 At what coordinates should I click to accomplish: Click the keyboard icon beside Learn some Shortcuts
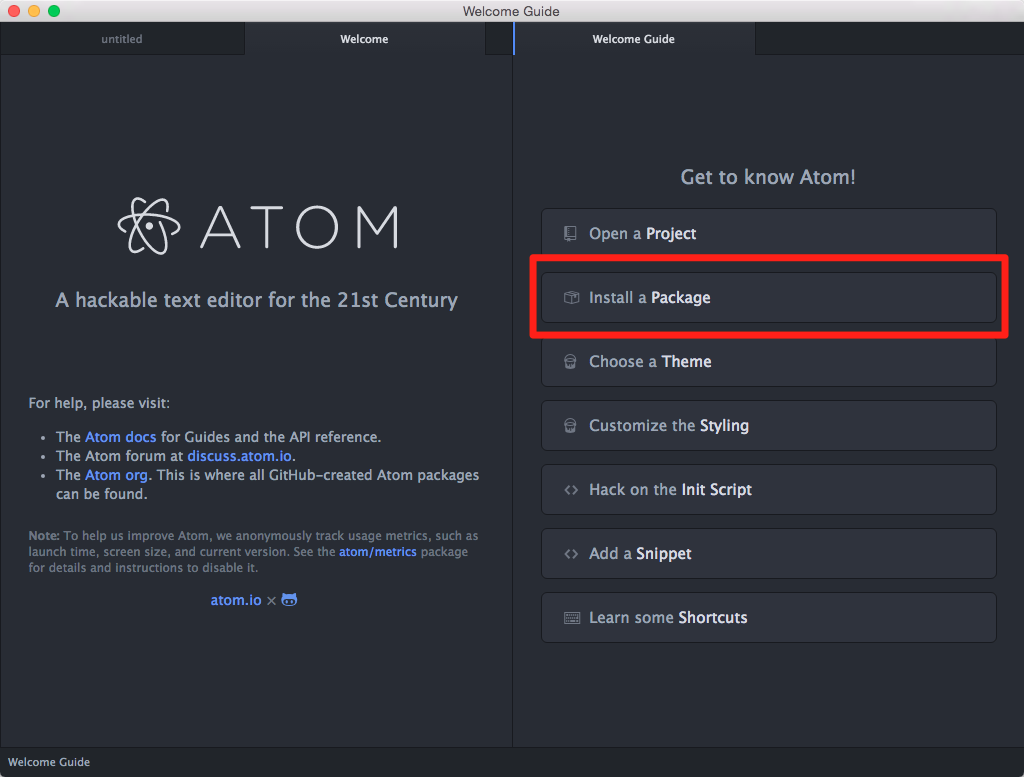tap(572, 618)
